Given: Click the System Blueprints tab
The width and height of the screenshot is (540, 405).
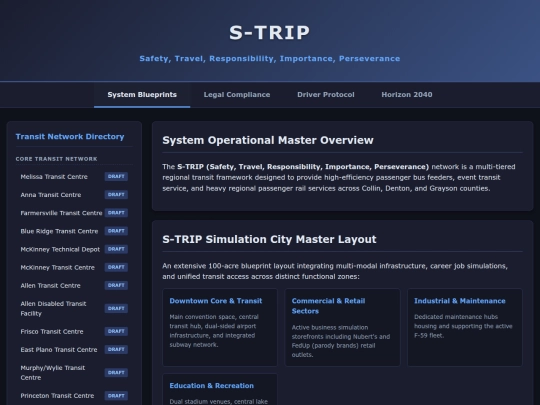Looking at the screenshot, I should [142, 95].
